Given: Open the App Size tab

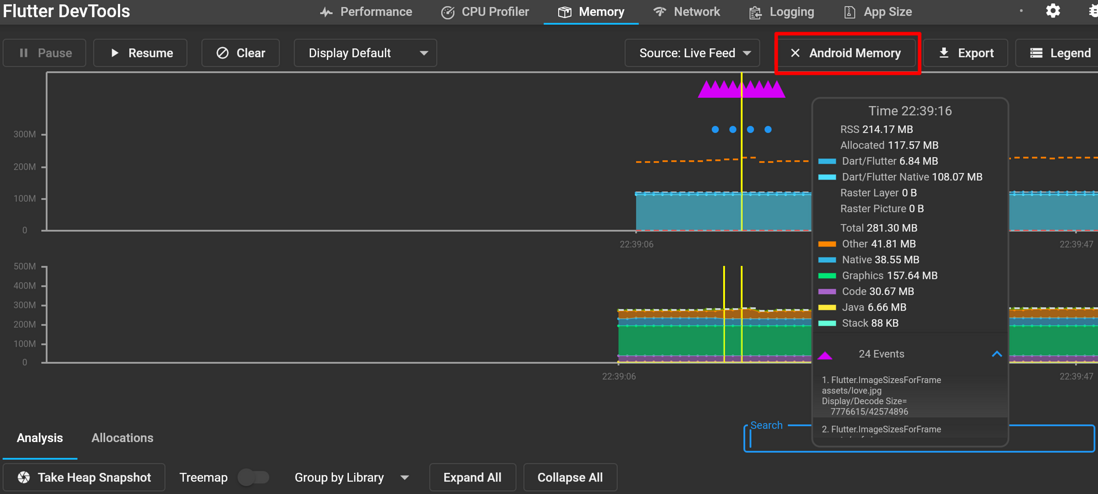Looking at the screenshot, I should 877,12.
